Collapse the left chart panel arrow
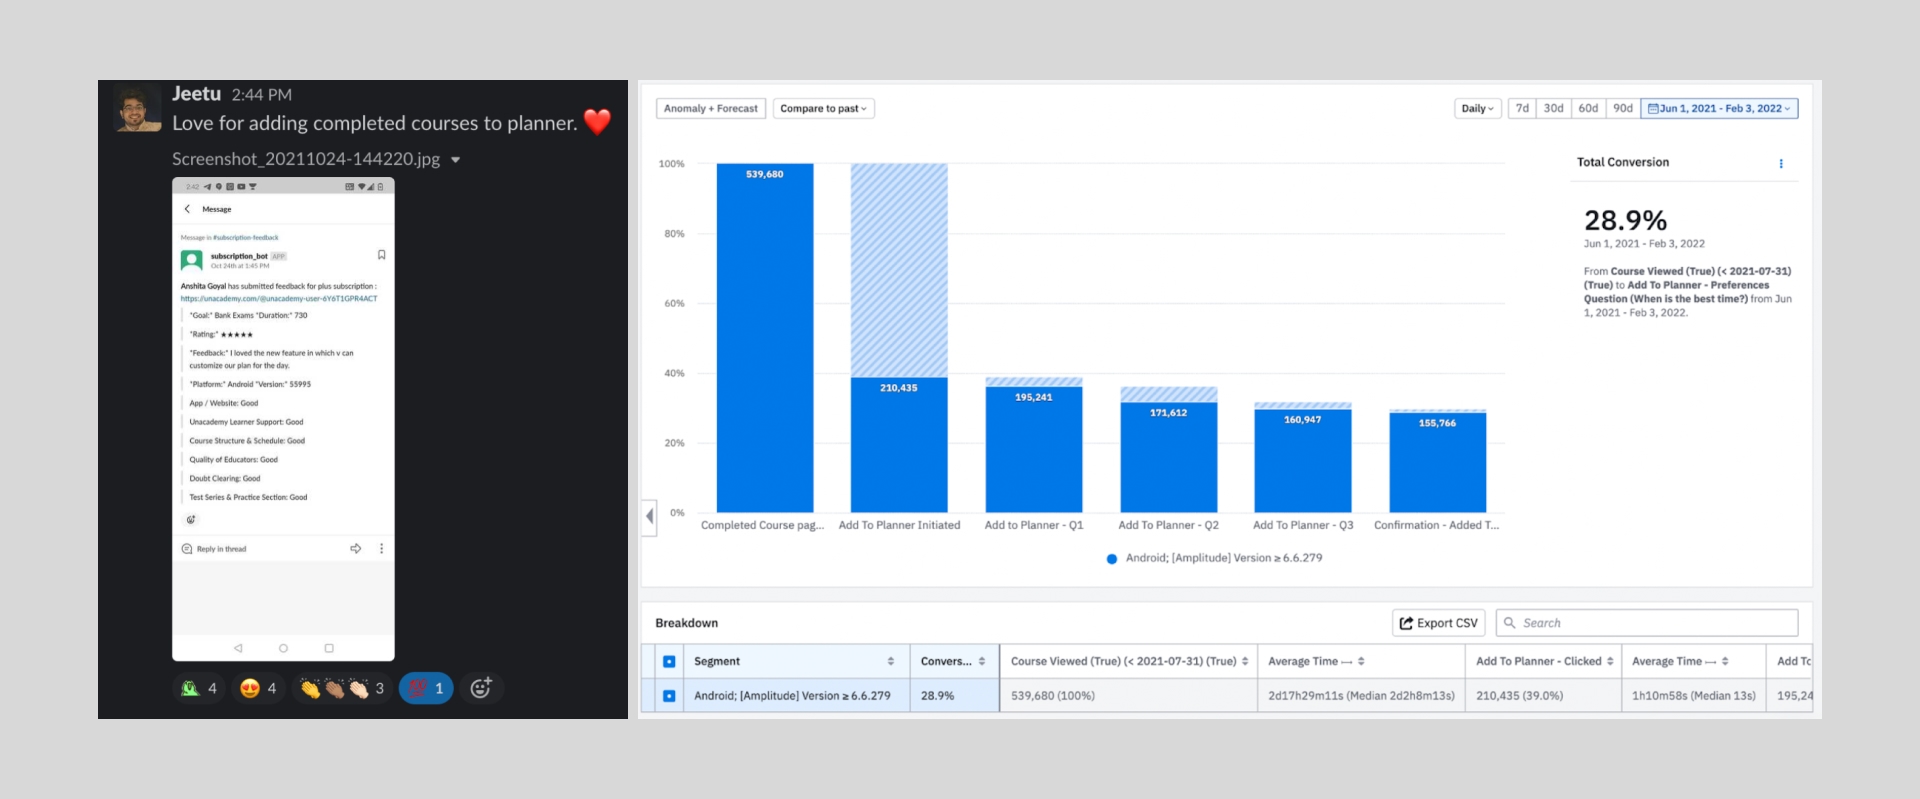 (x=650, y=516)
